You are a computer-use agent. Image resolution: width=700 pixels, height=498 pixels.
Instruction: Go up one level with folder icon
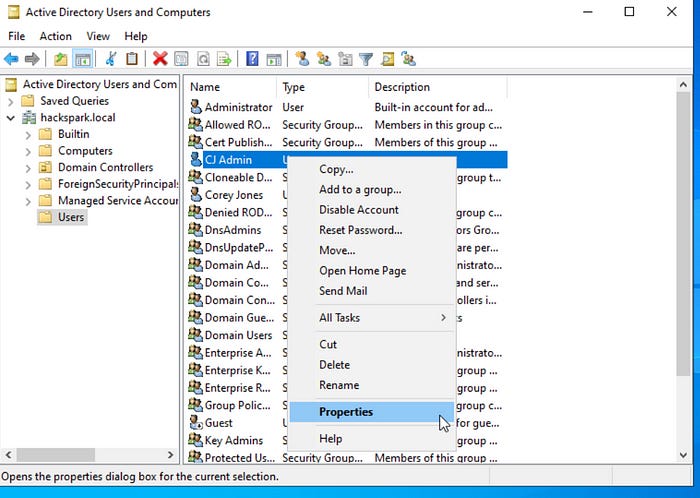60,59
